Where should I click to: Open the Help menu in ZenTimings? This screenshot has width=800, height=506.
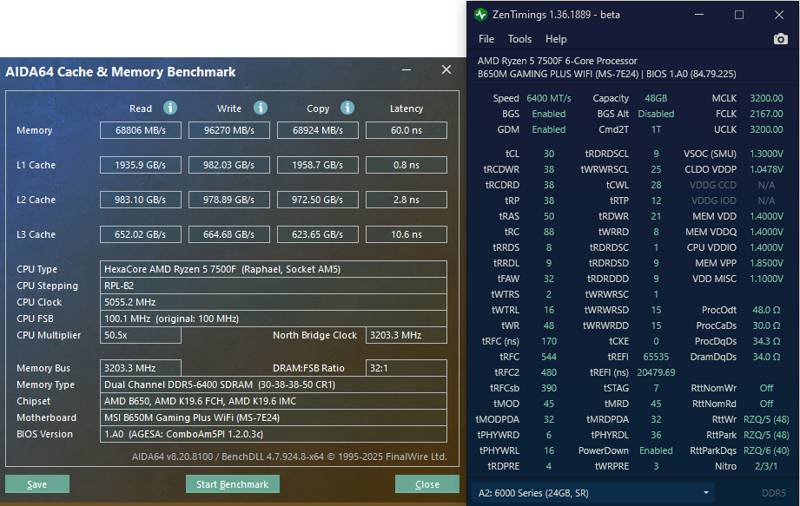click(x=556, y=39)
